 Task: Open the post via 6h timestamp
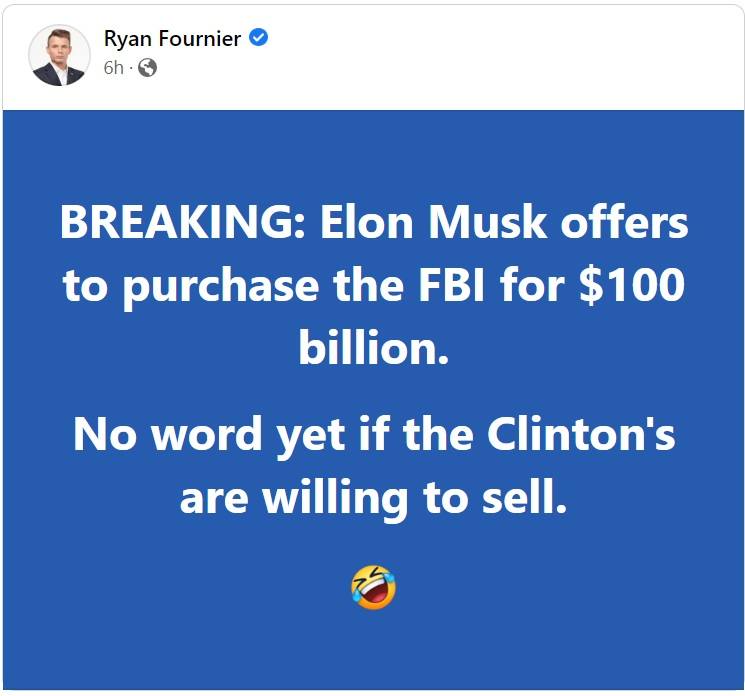[x=113, y=68]
